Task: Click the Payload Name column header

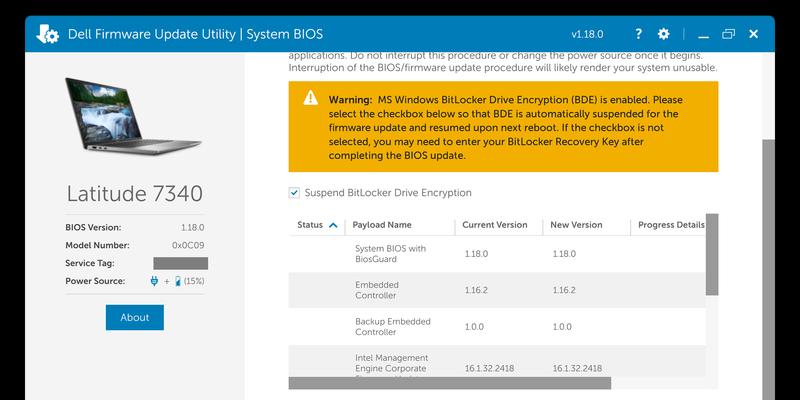Action: (x=382, y=225)
